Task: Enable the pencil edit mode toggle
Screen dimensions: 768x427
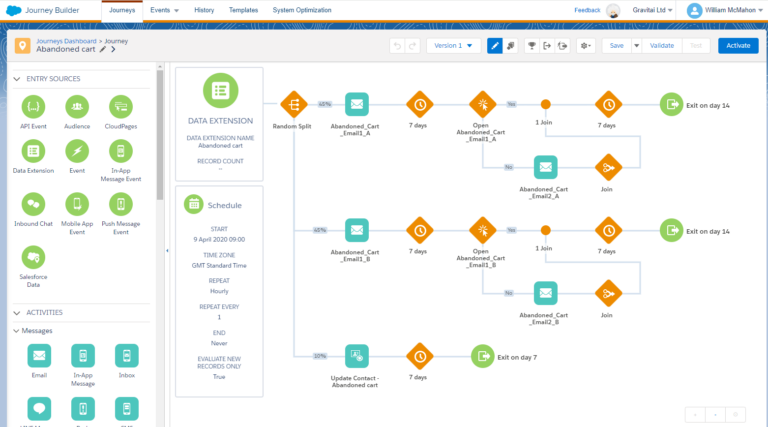Action: click(494, 46)
